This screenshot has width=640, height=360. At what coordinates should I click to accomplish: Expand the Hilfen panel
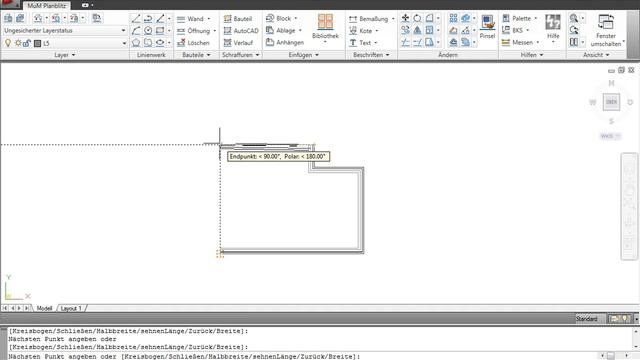(x=532, y=55)
